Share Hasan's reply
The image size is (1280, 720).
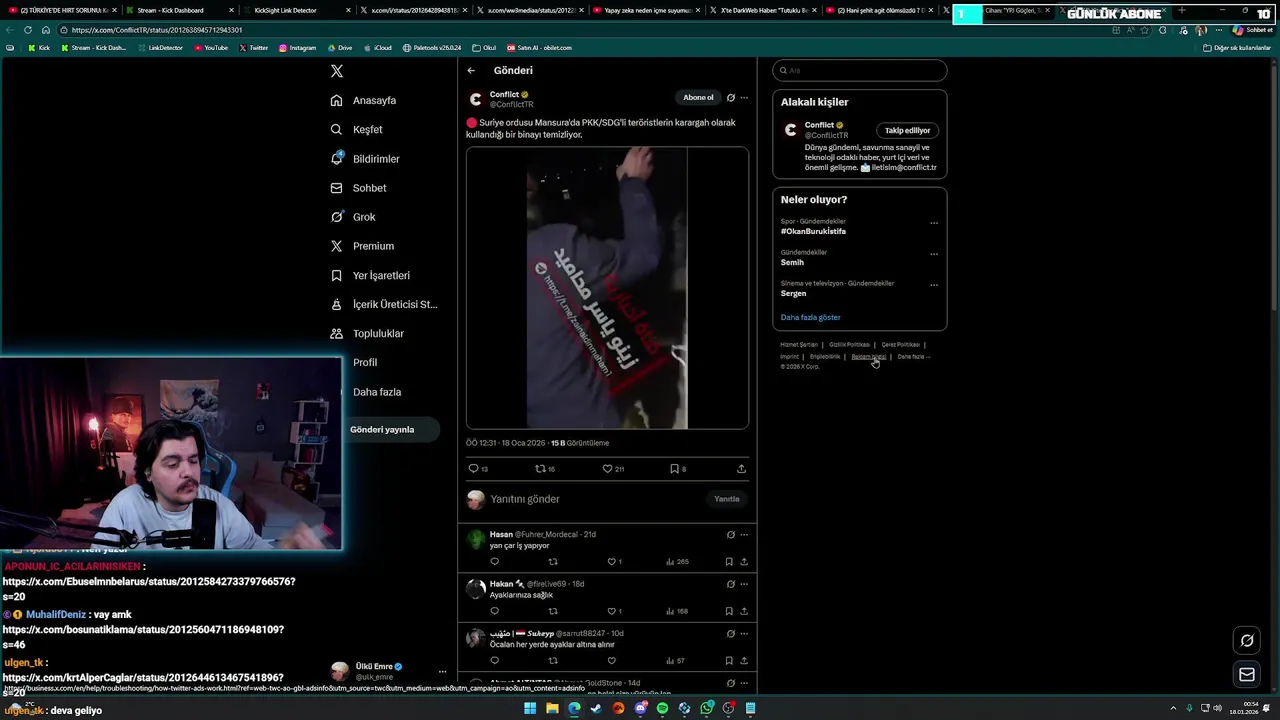click(x=744, y=562)
